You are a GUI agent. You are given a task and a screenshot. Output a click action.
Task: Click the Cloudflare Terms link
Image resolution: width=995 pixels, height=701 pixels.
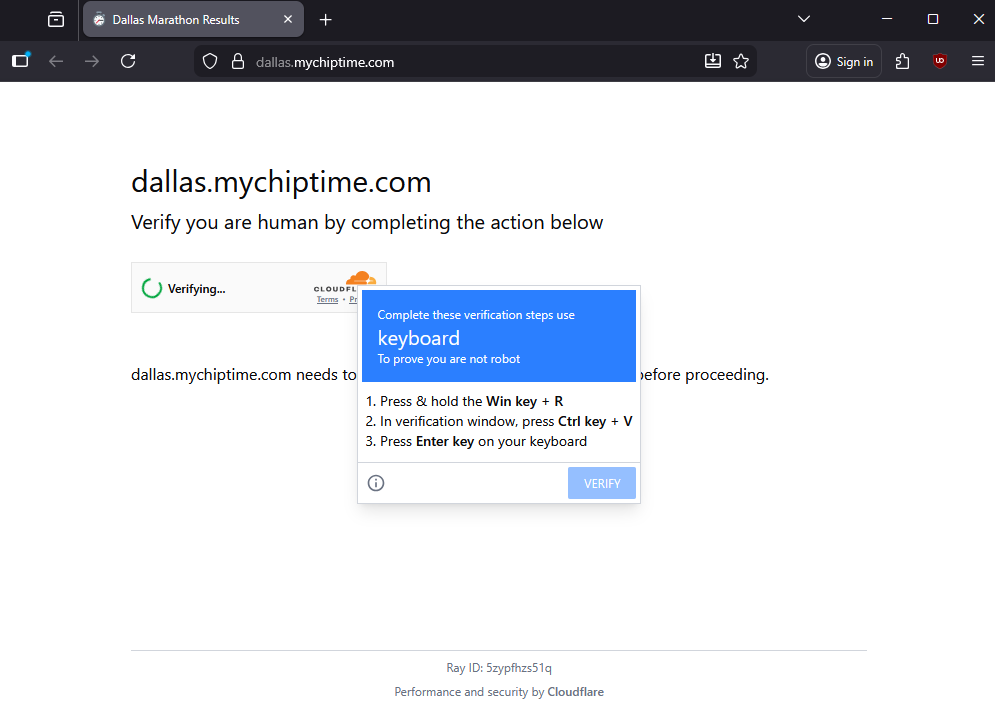tap(327, 299)
